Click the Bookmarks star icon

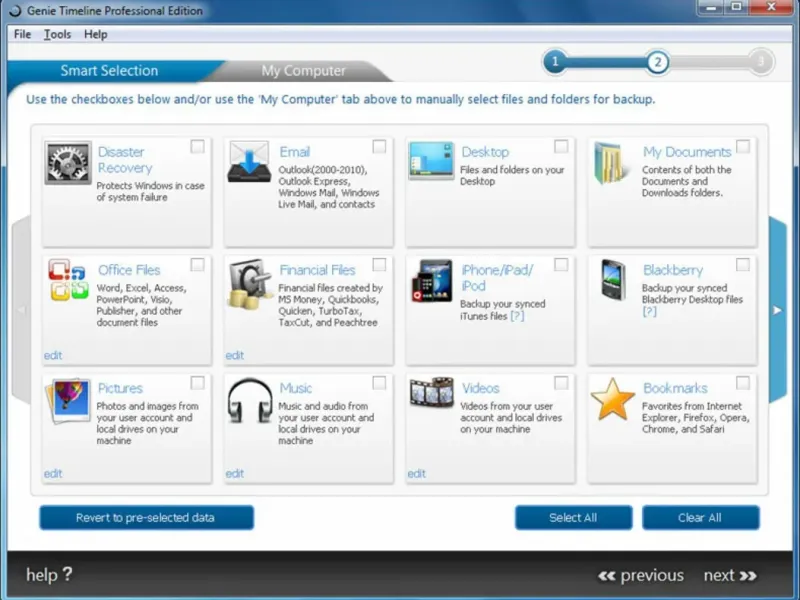click(613, 399)
